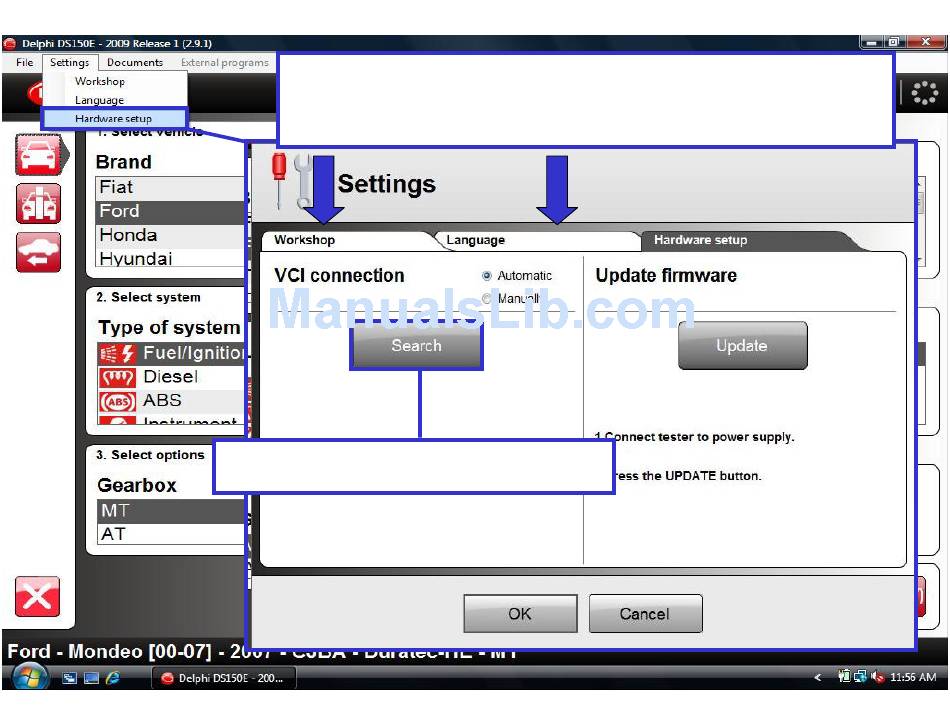
Task: Confirm settings with the OK button
Action: click(x=520, y=614)
